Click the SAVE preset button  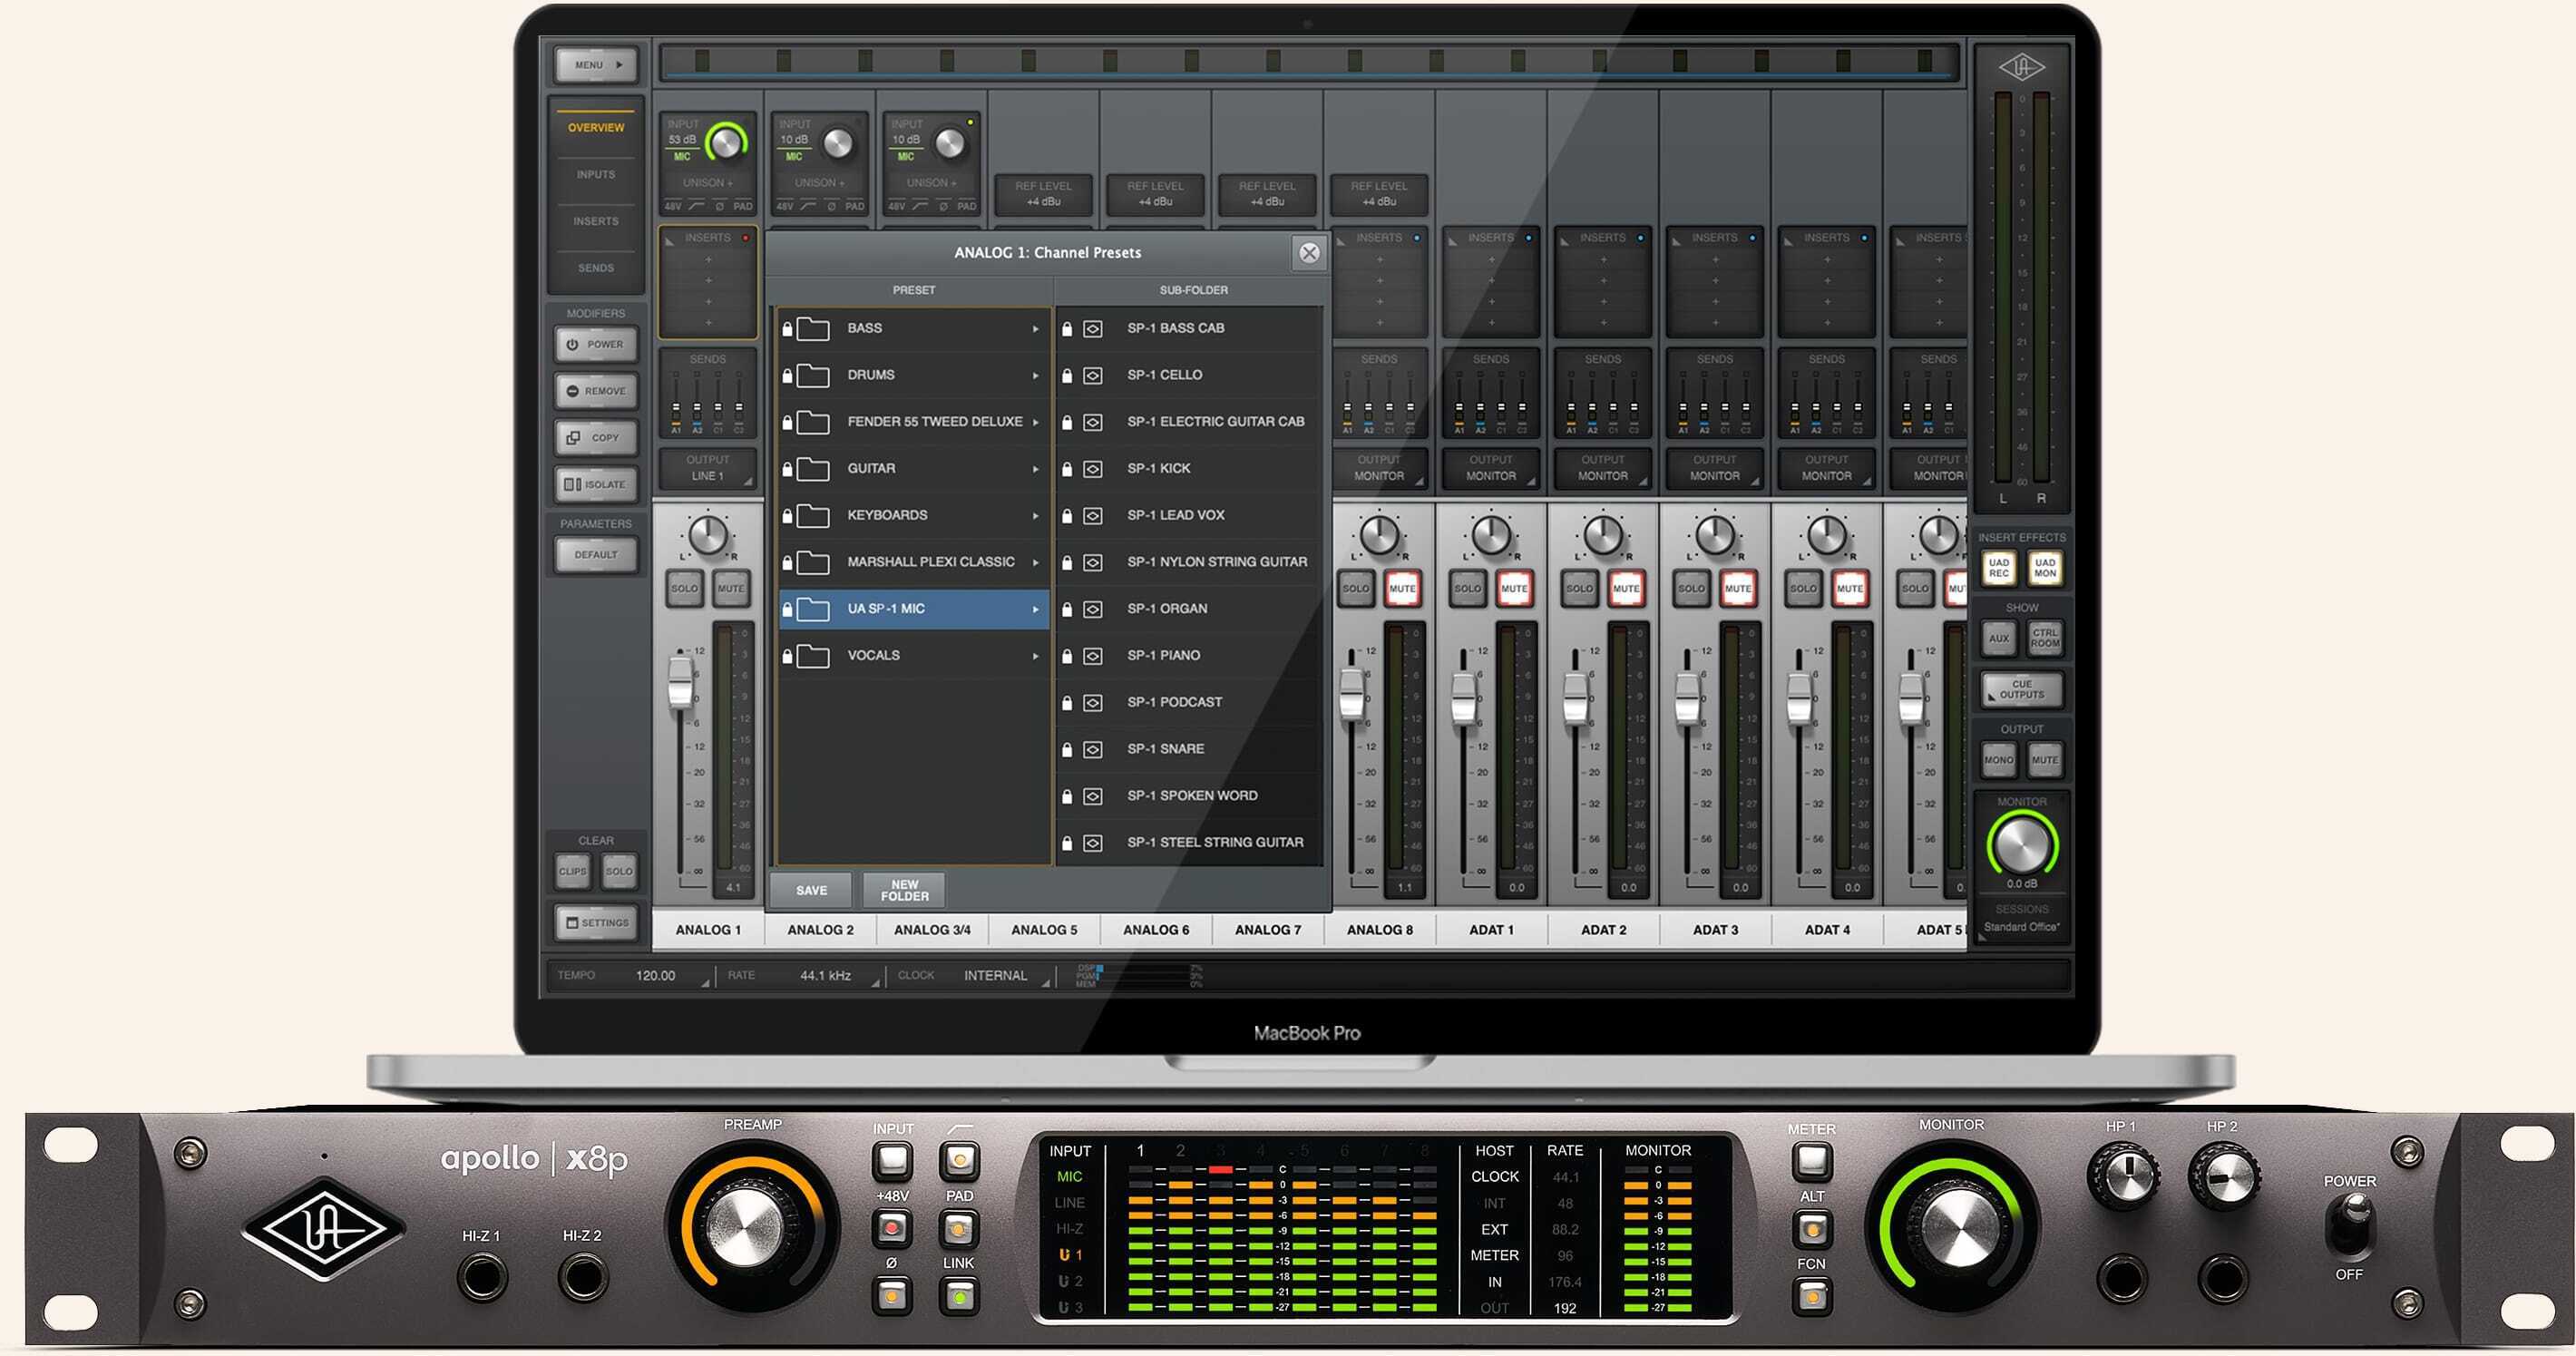811,890
